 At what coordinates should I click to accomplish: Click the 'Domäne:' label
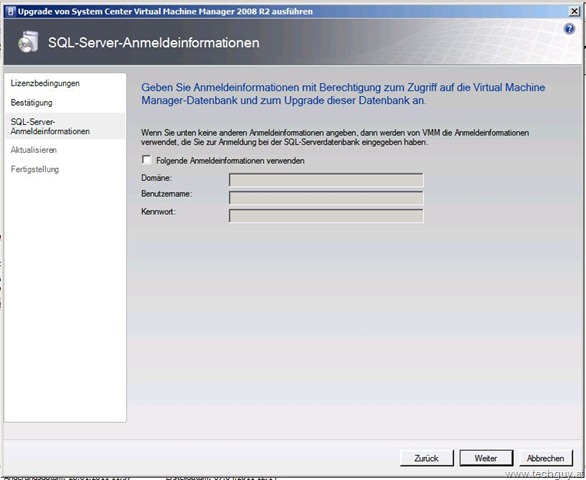[x=157, y=178]
